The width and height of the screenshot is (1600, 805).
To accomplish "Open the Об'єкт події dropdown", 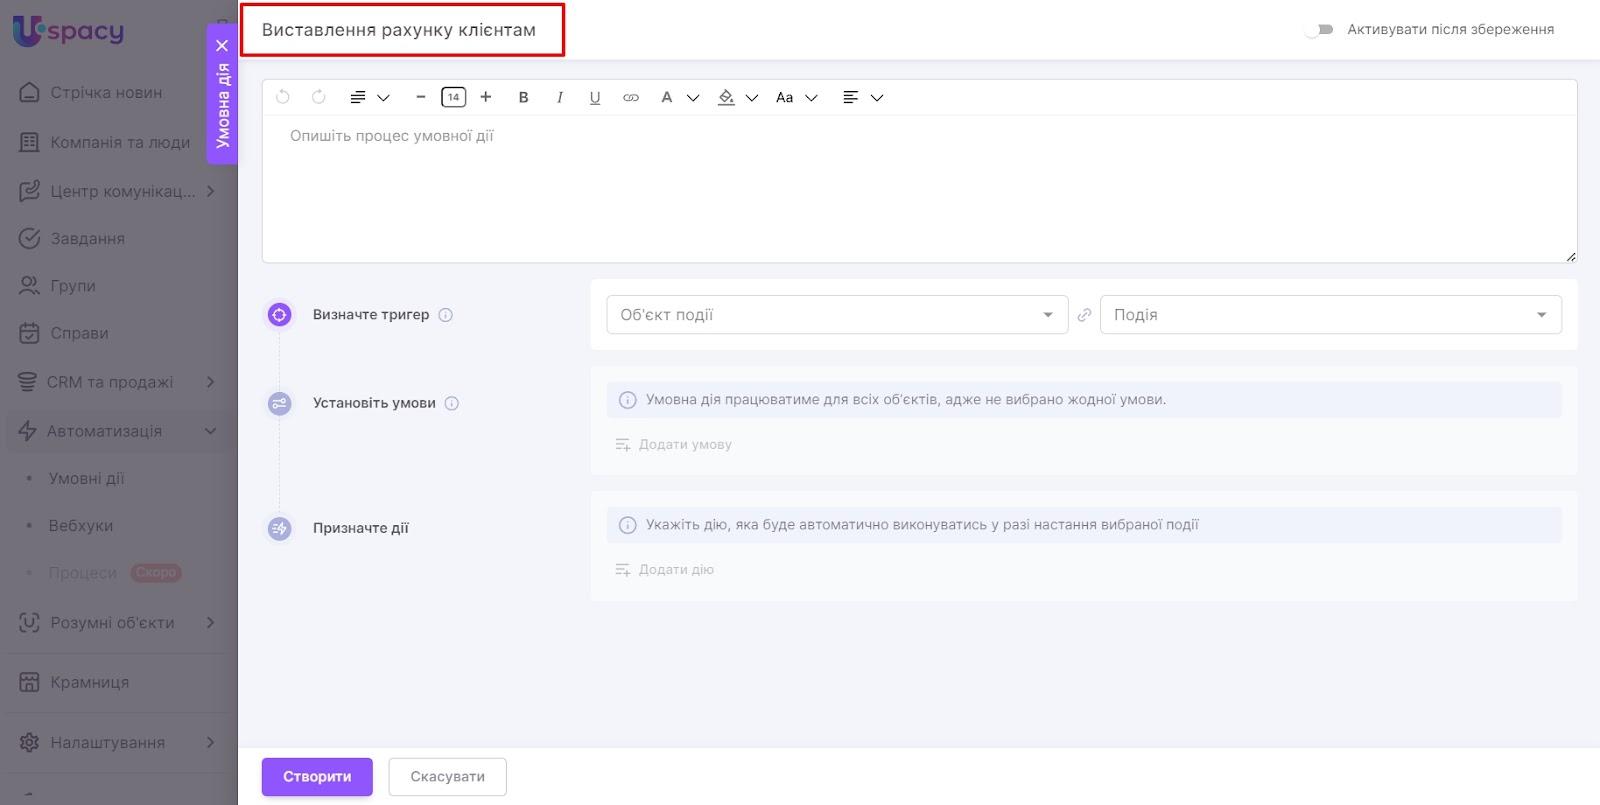I will (x=836, y=315).
